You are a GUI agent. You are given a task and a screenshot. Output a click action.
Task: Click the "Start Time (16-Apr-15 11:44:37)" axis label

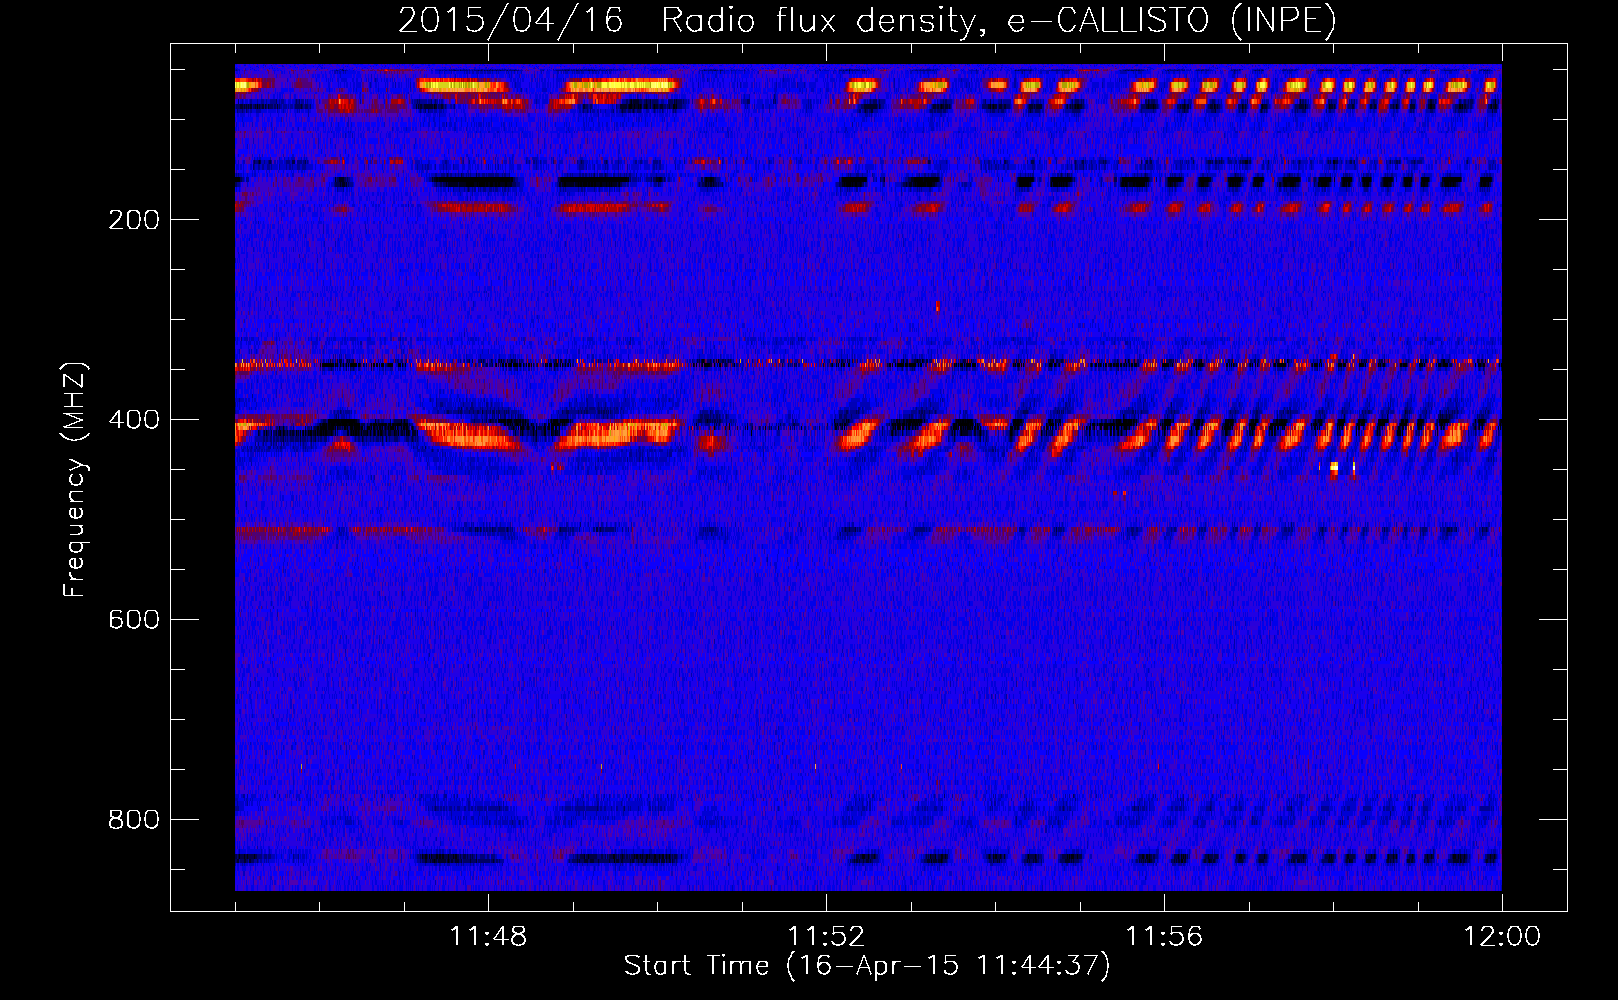867,966
